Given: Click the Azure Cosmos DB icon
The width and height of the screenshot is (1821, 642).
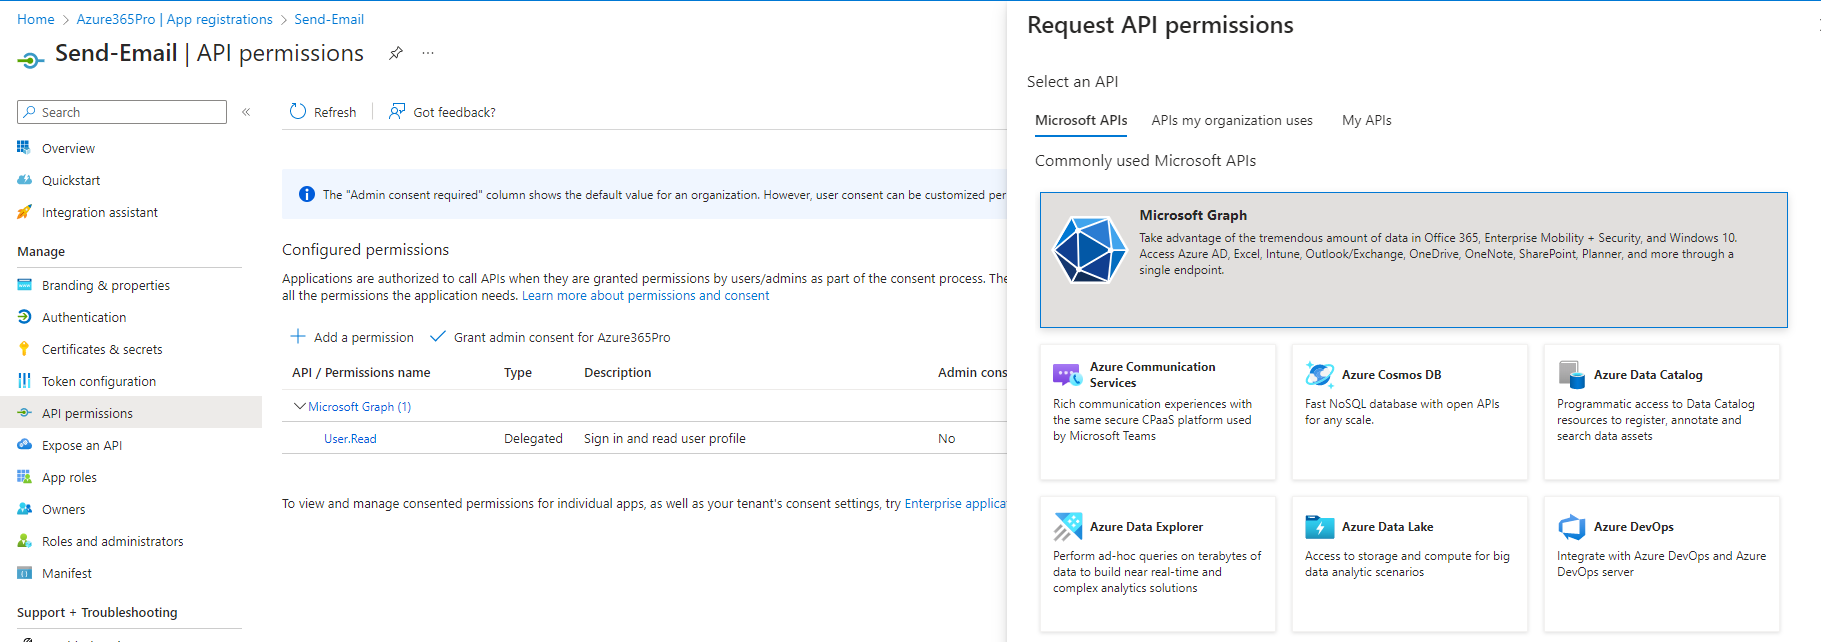Looking at the screenshot, I should pyautogui.click(x=1319, y=375).
